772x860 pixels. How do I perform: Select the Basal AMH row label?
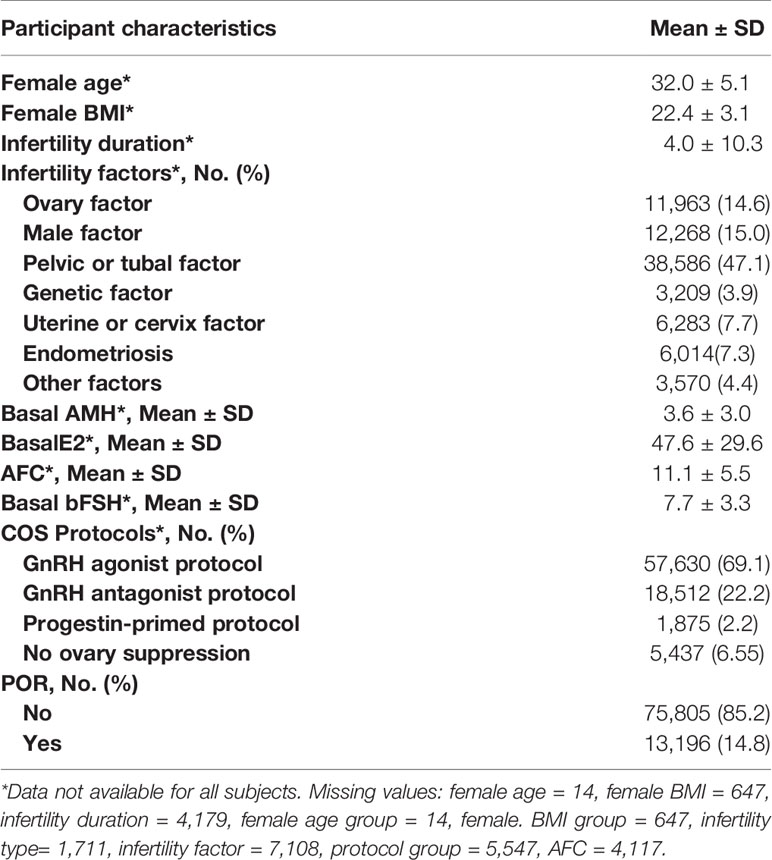point(127,414)
